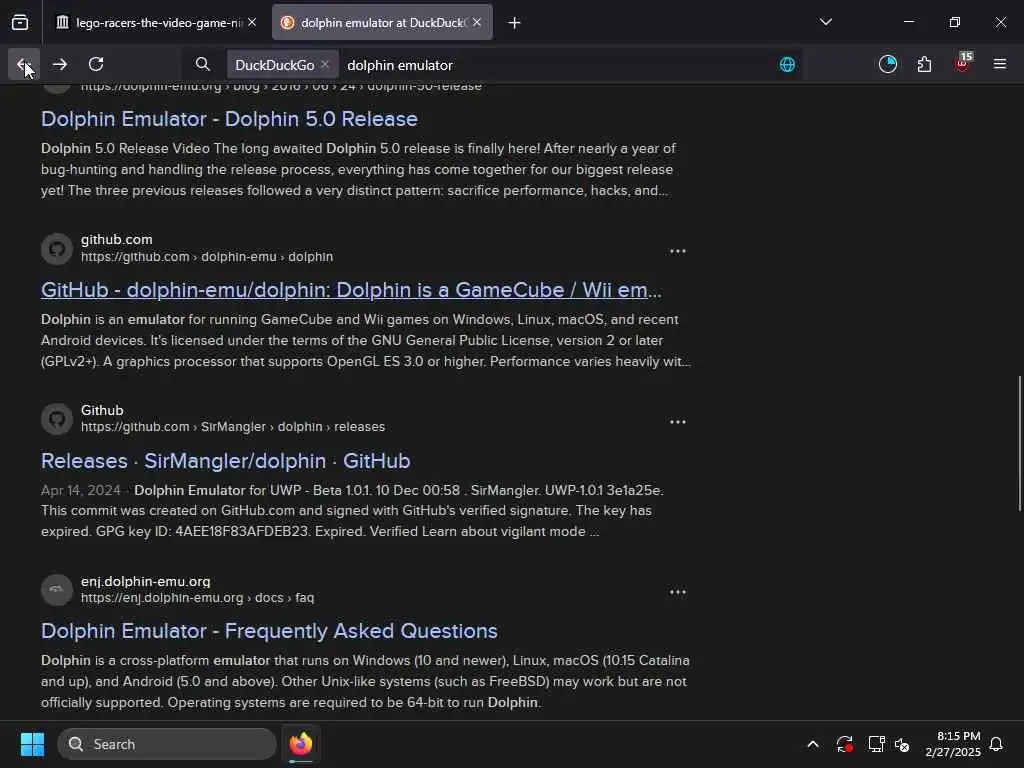
Task: Open more options for SirMangler releases result
Action: [x=678, y=422]
